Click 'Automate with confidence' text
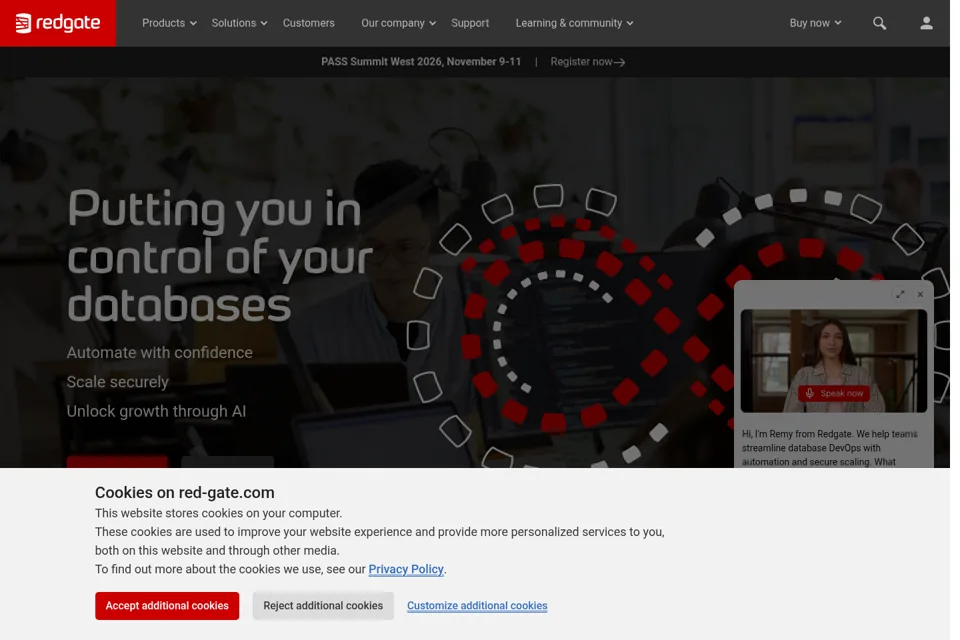Viewport: 960px width, 640px height. click(x=160, y=353)
